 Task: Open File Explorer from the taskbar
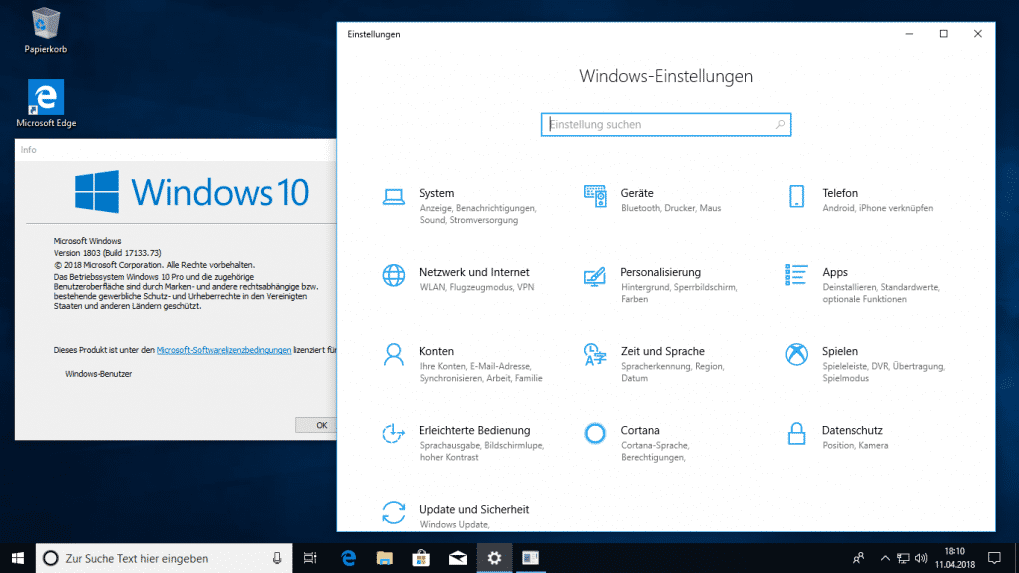[x=385, y=558]
